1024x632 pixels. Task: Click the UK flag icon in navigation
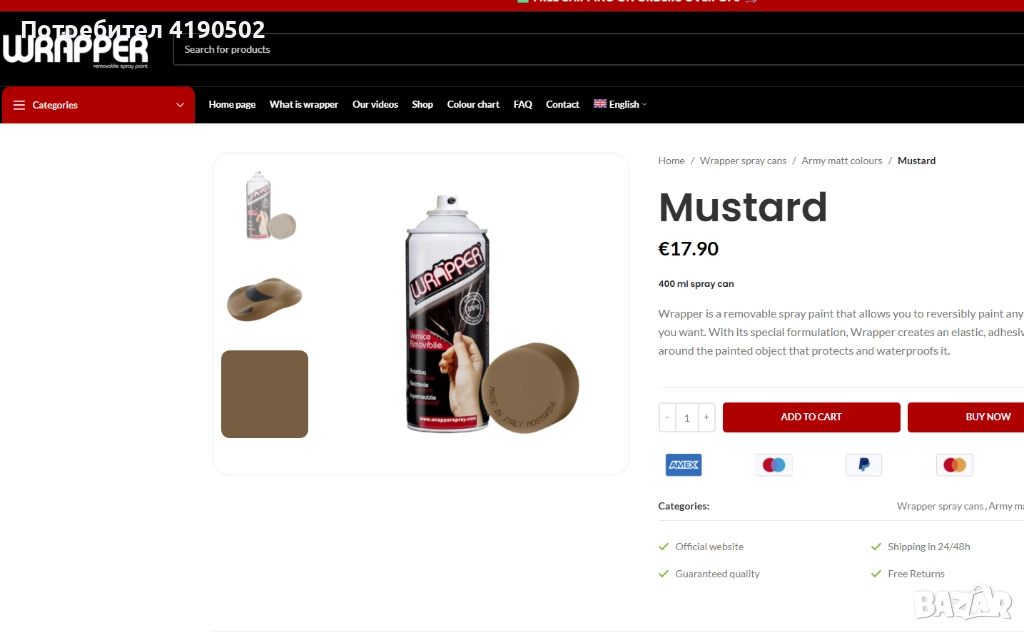(x=600, y=104)
